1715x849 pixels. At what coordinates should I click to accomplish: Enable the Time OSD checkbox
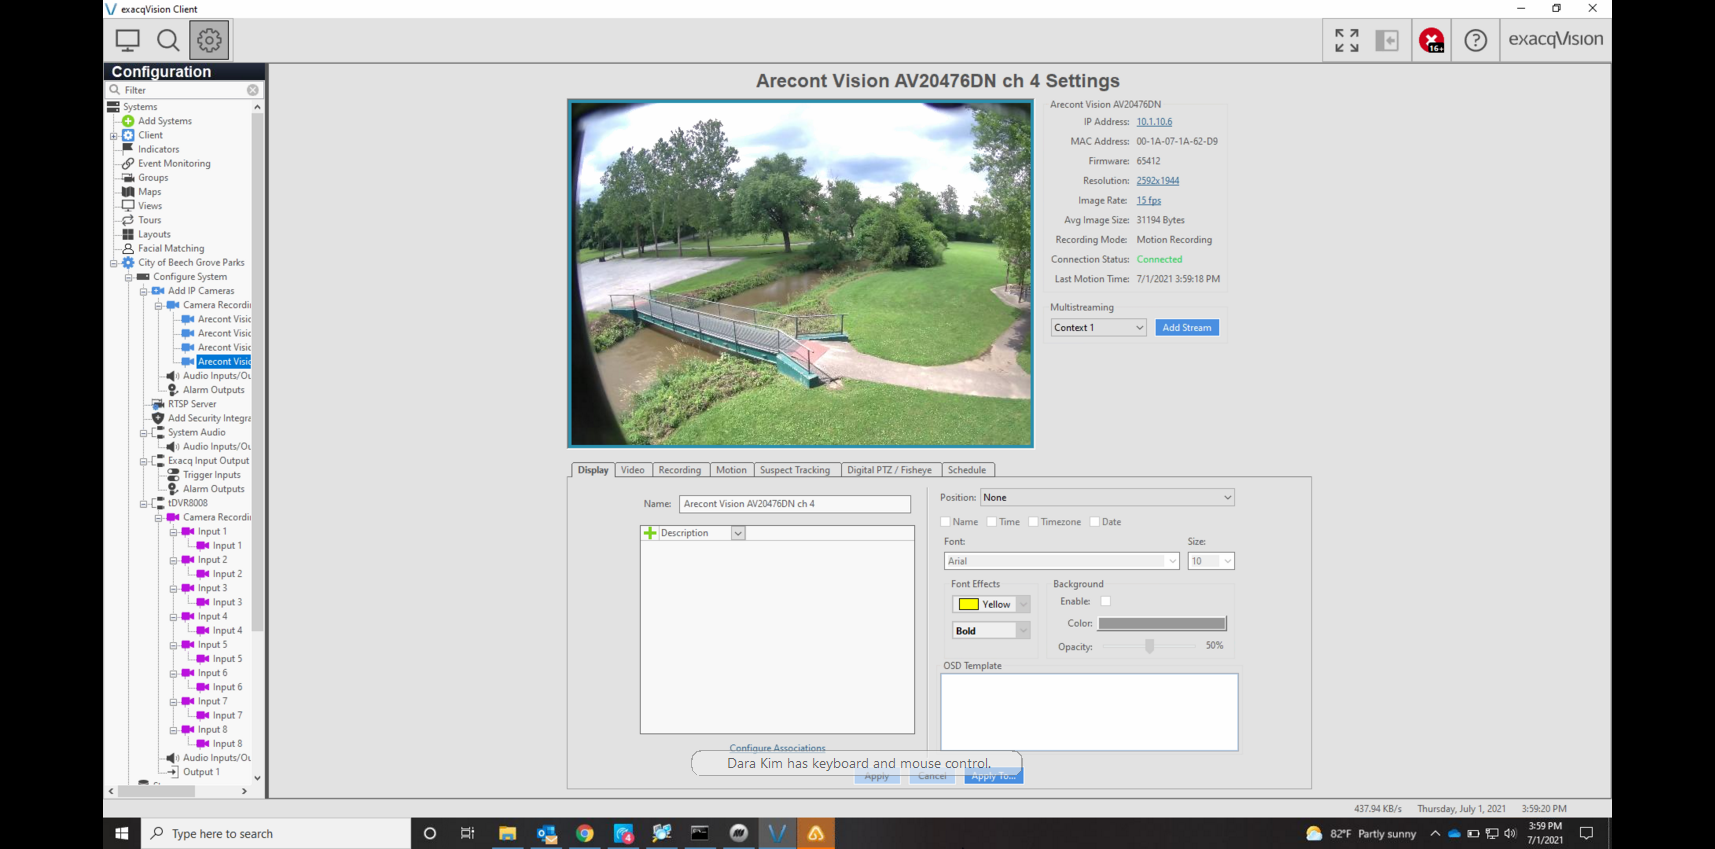(991, 522)
